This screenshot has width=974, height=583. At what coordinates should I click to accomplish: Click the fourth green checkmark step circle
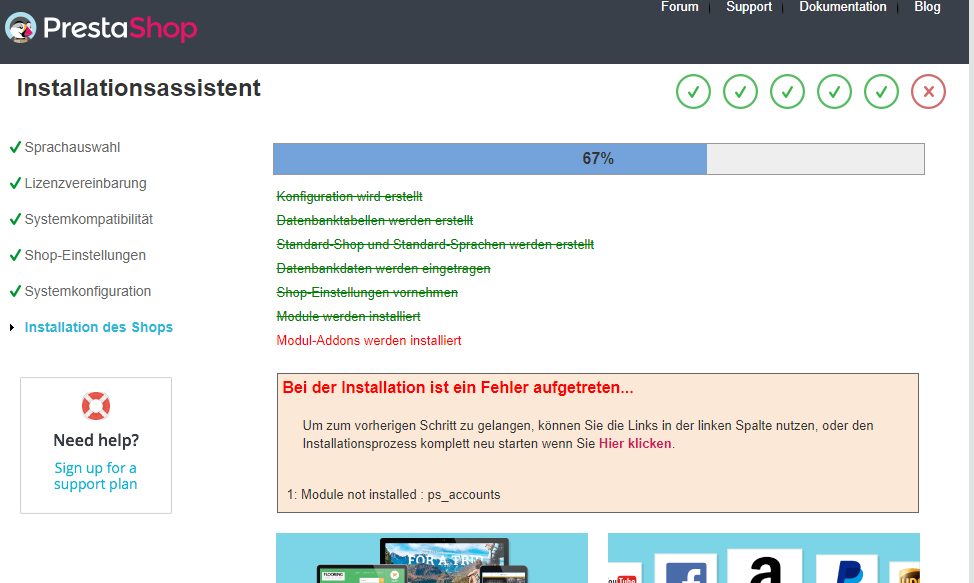(x=834, y=92)
